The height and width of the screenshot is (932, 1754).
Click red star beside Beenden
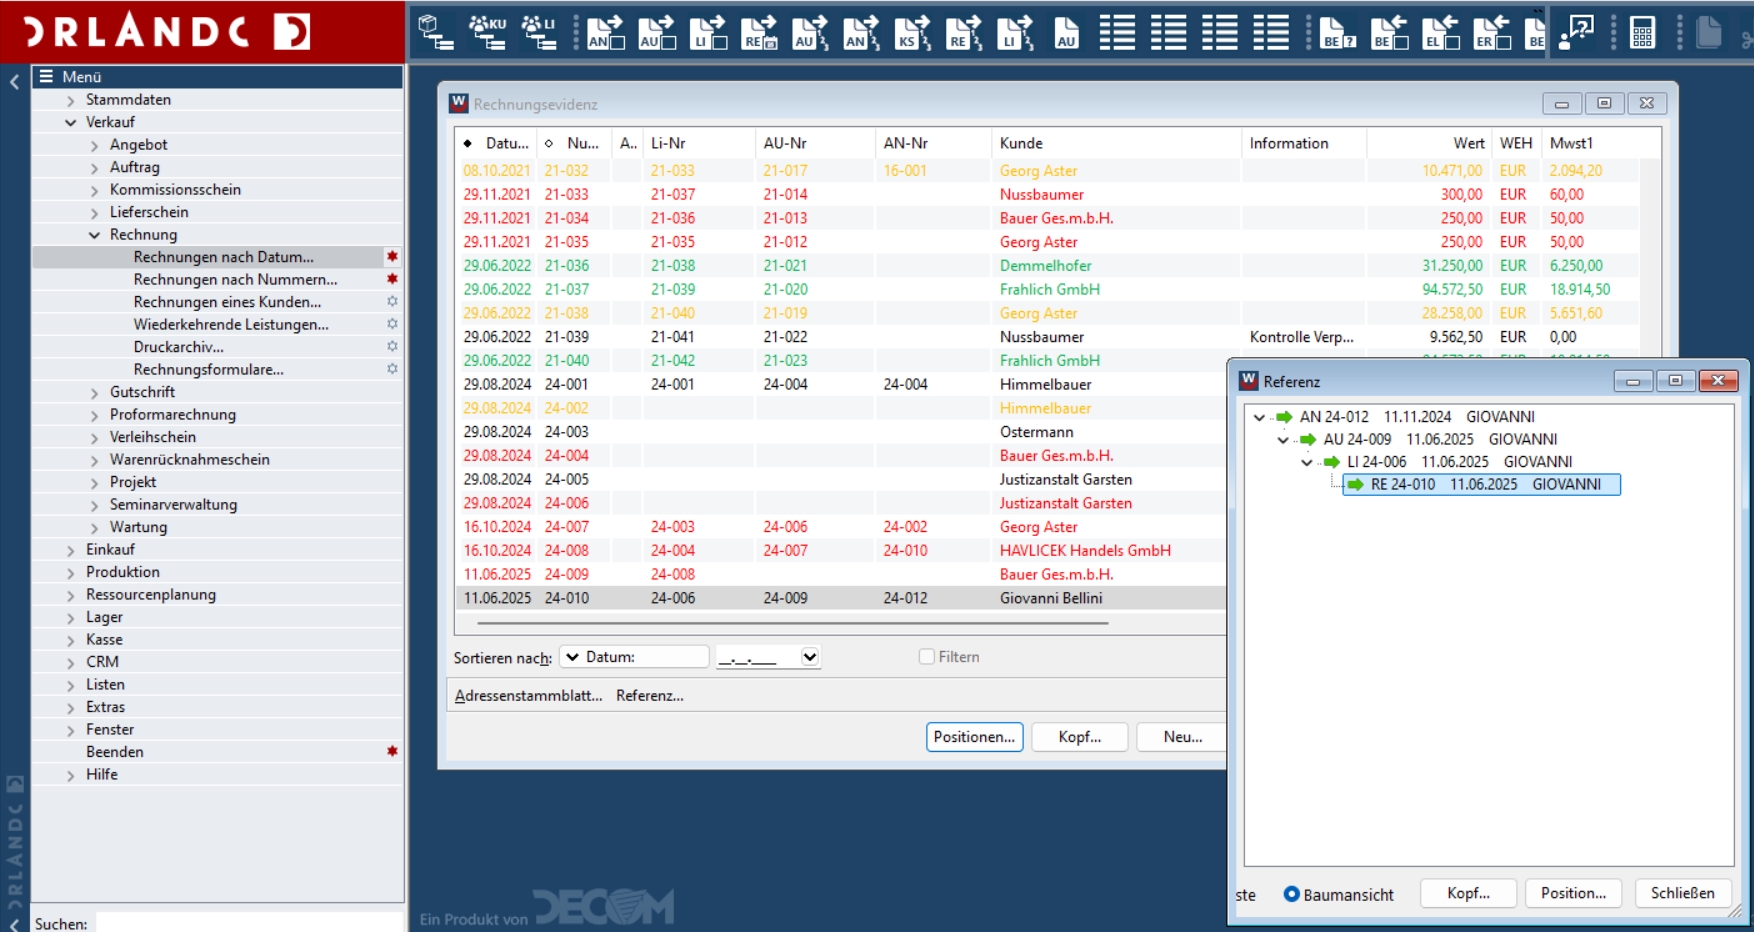pyautogui.click(x=392, y=751)
